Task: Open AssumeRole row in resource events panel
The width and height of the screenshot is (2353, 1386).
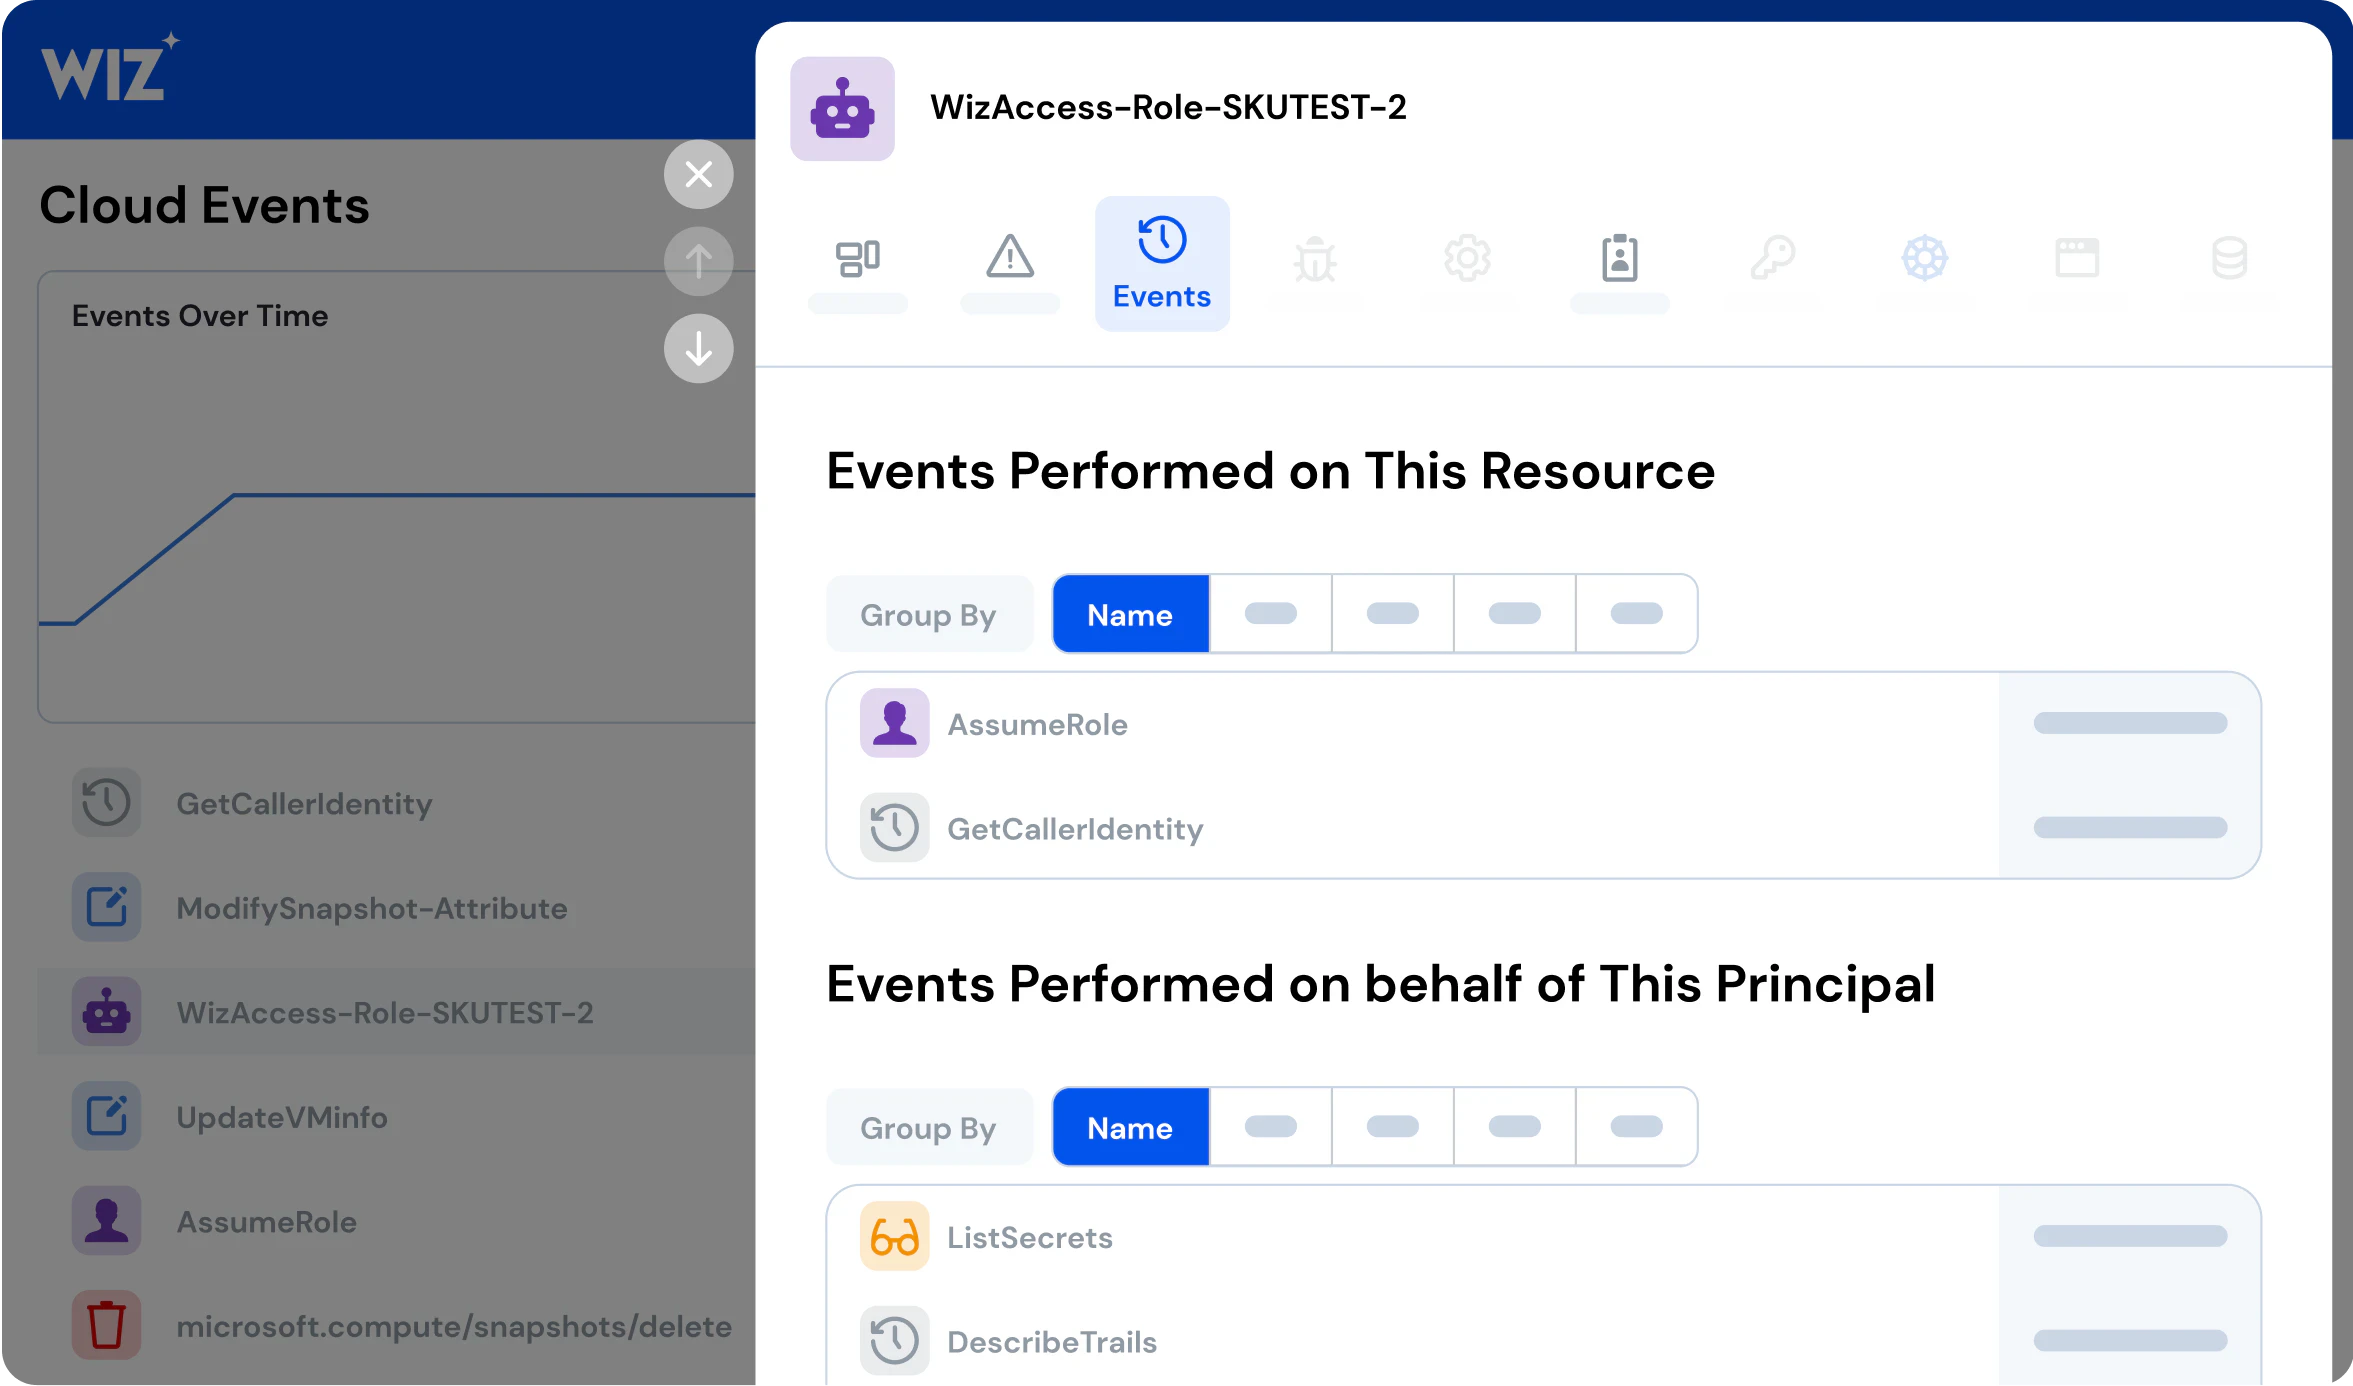Action: 1543,724
